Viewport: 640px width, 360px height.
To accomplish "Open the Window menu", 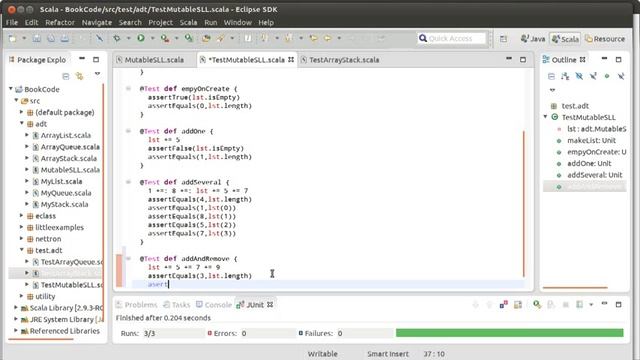I will pyautogui.click(x=238, y=22).
